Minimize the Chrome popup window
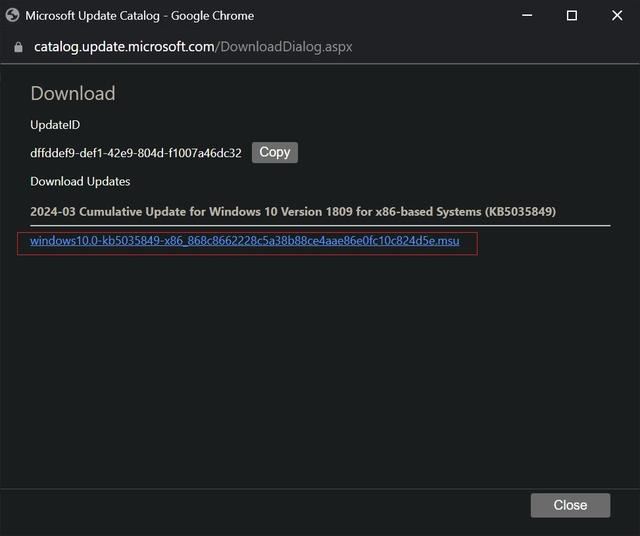This screenshot has height=536, width=640. click(x=526, y=15)
